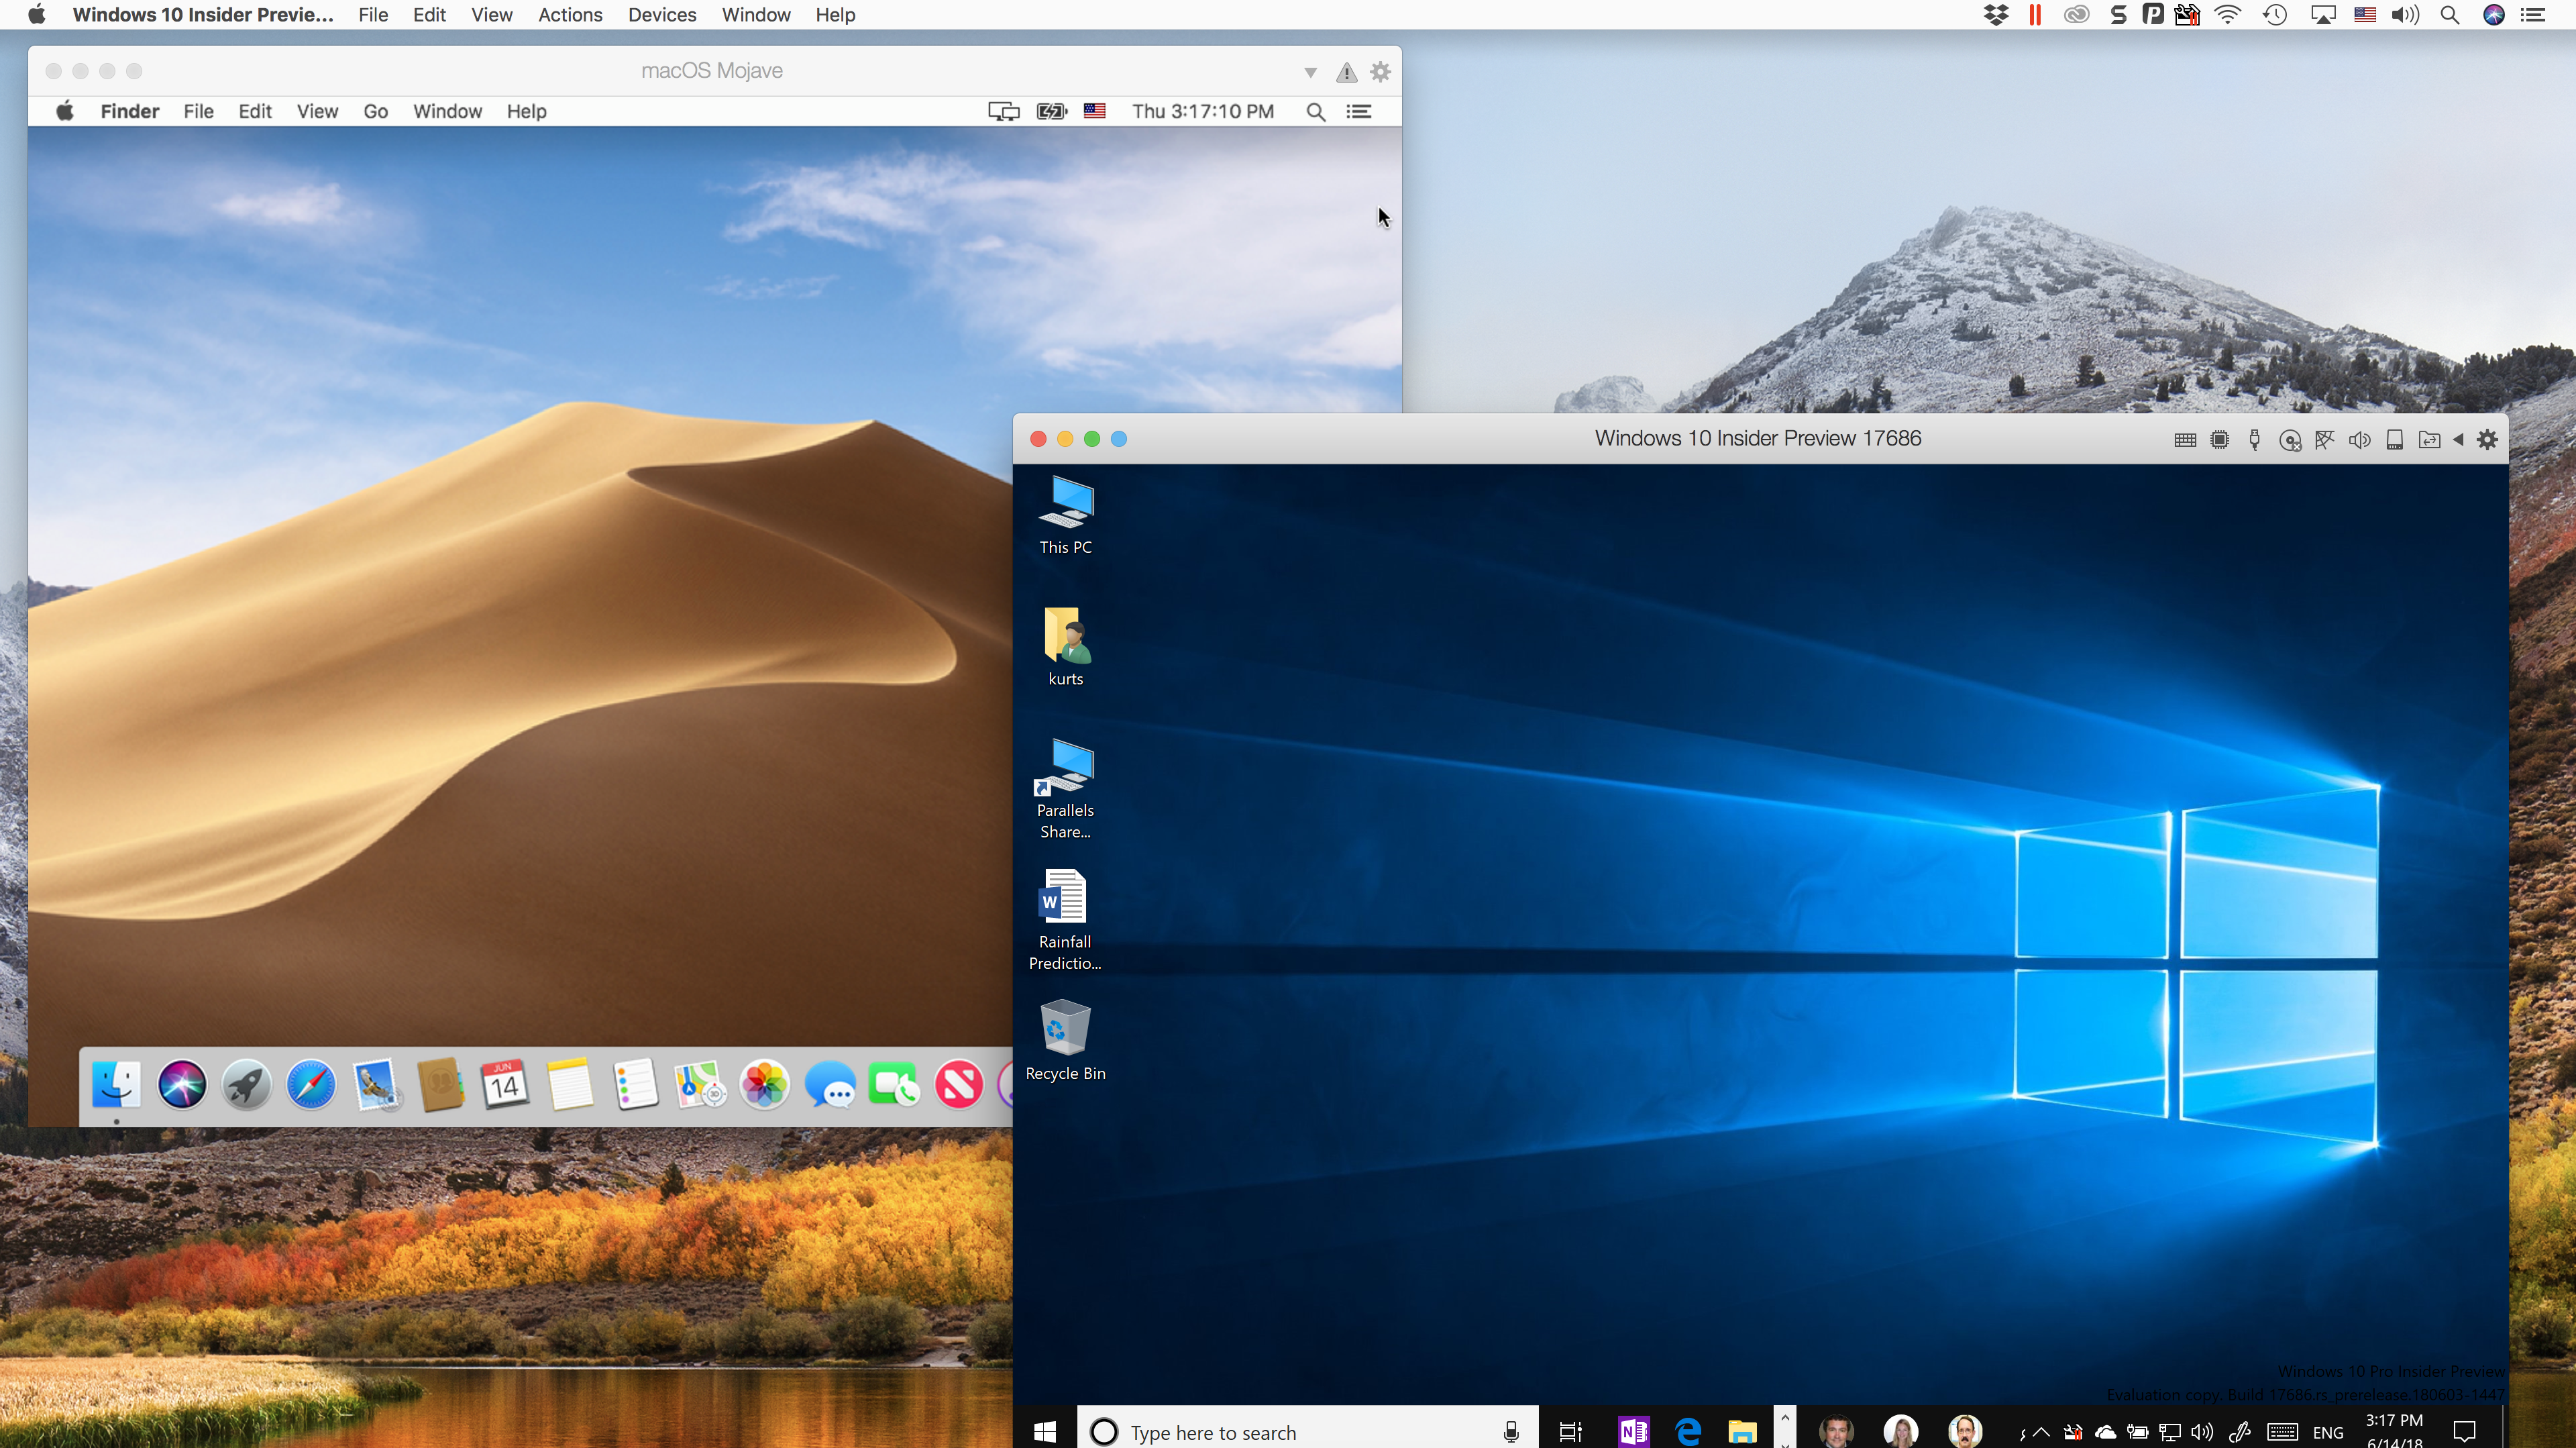Open the Go menu in Mojave Finder
The image size is (2576, 1448).
(375, 111)
